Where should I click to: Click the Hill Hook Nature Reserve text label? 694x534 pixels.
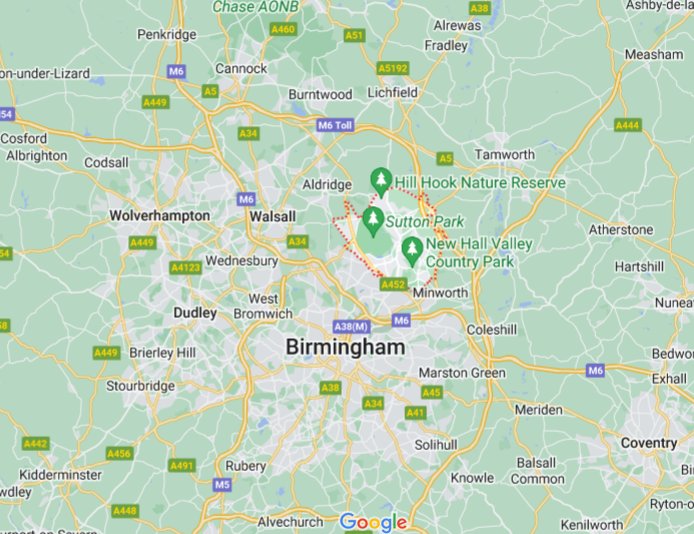pyautogui.click(x=480, y=182)
